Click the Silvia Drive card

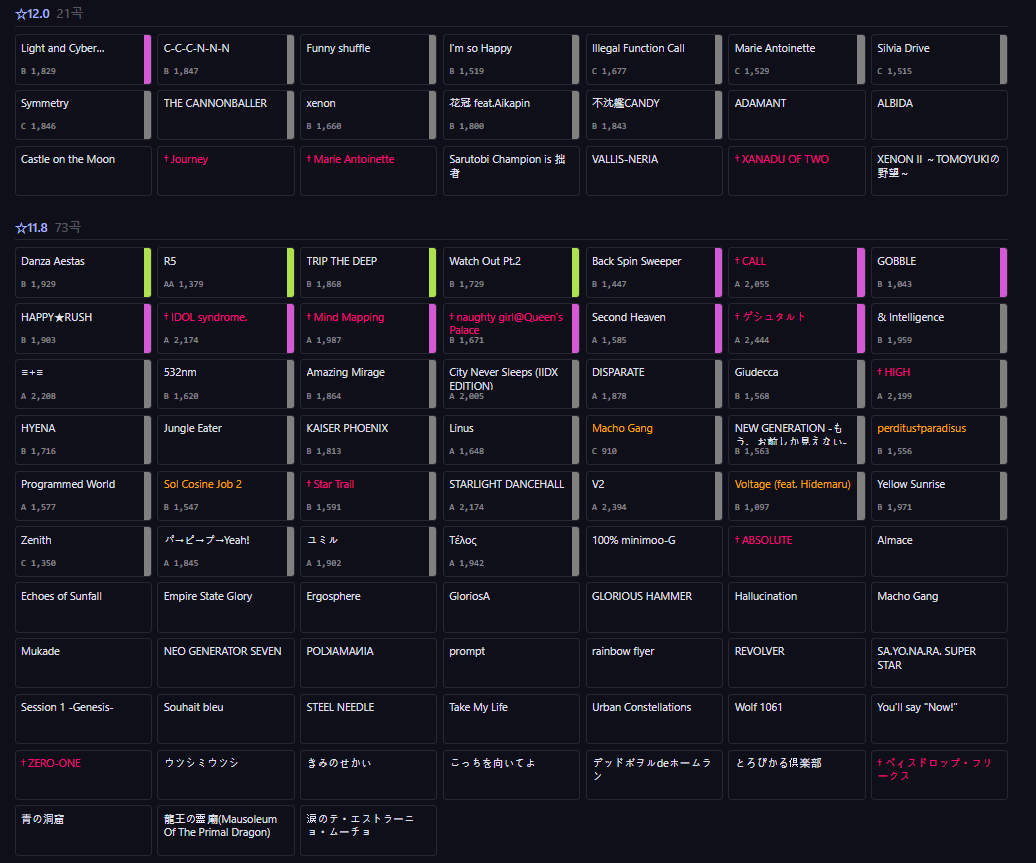(x=940, y=59)
